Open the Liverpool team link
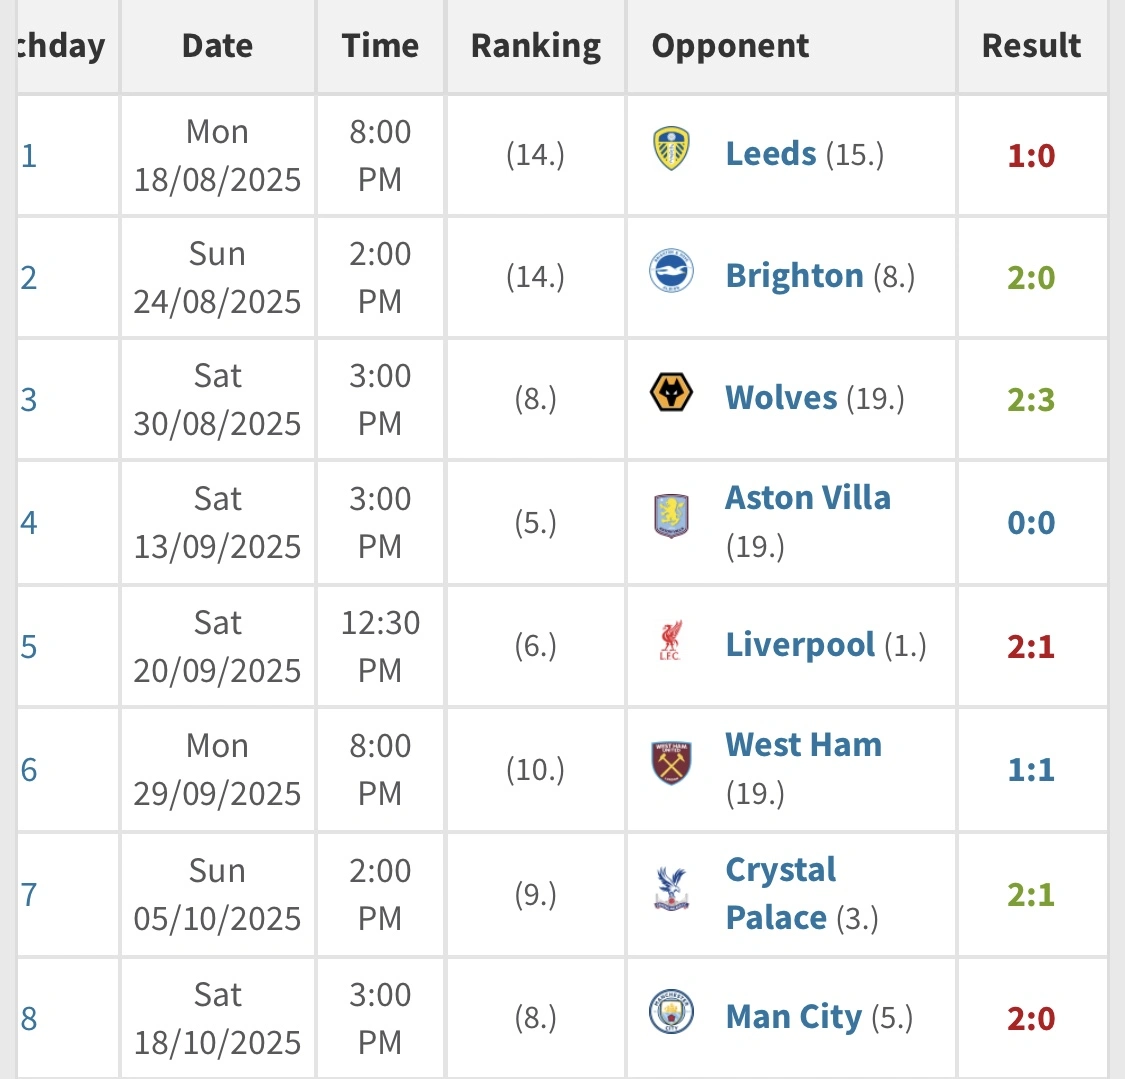 pos(800,645)
